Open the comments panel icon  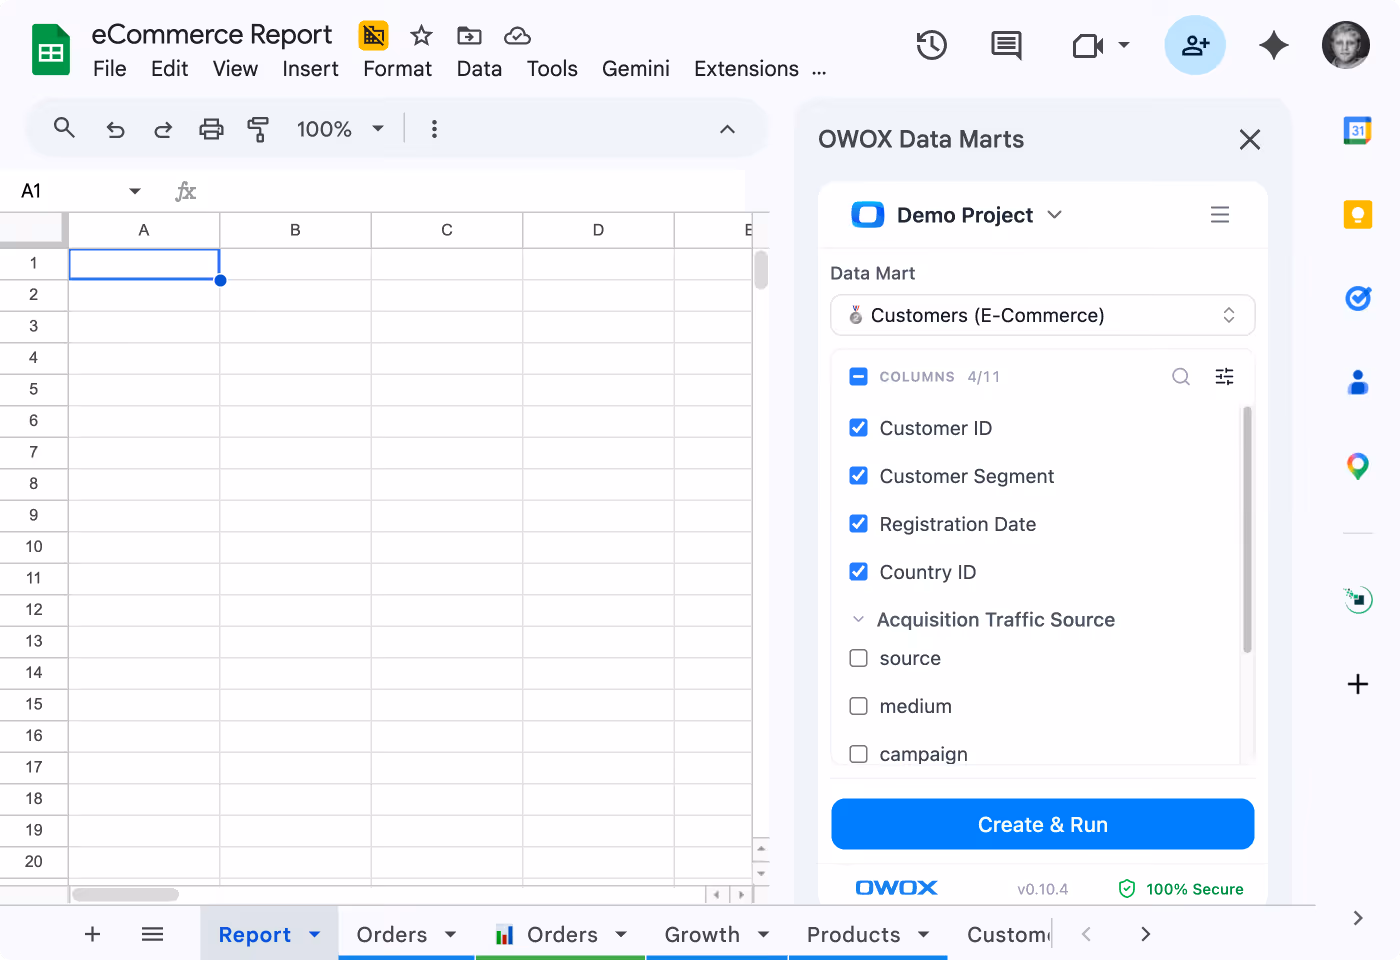pyautogui.click(x=1006, y=45)
